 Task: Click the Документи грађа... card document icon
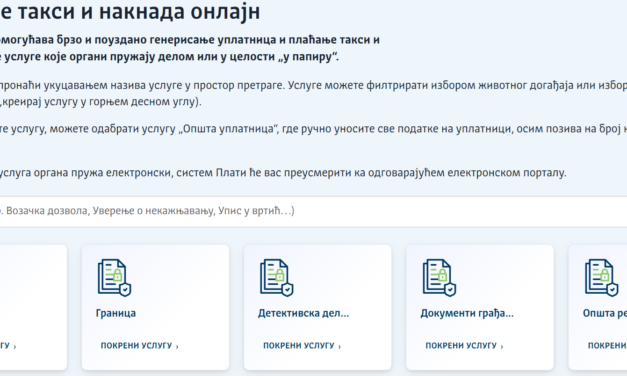click(x=439, y=278)
